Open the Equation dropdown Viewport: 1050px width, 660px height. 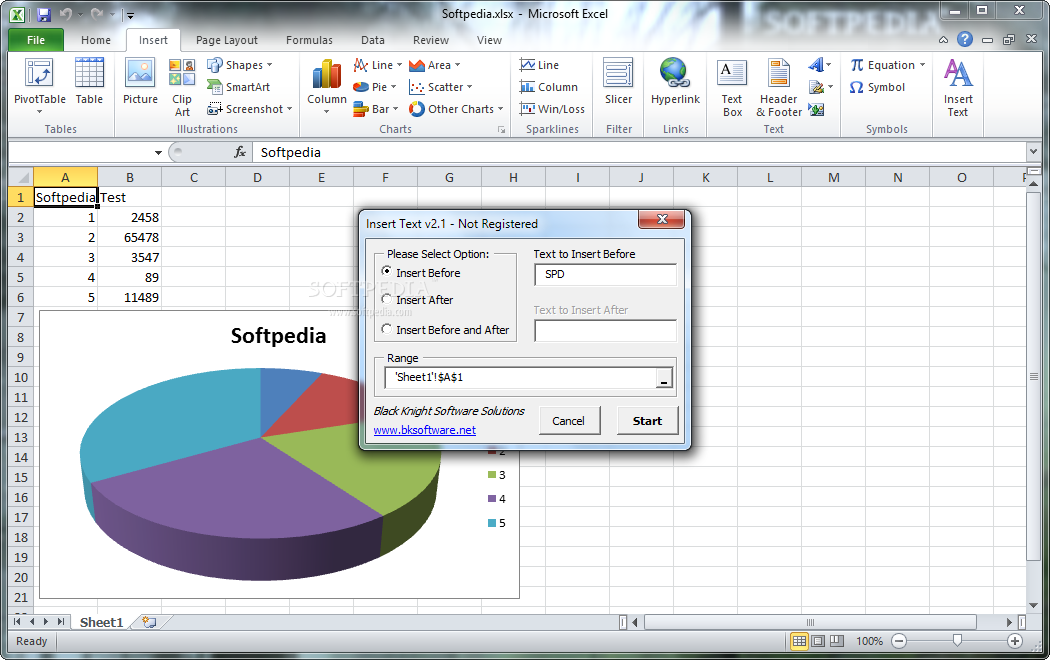click(x=888, y=65)
